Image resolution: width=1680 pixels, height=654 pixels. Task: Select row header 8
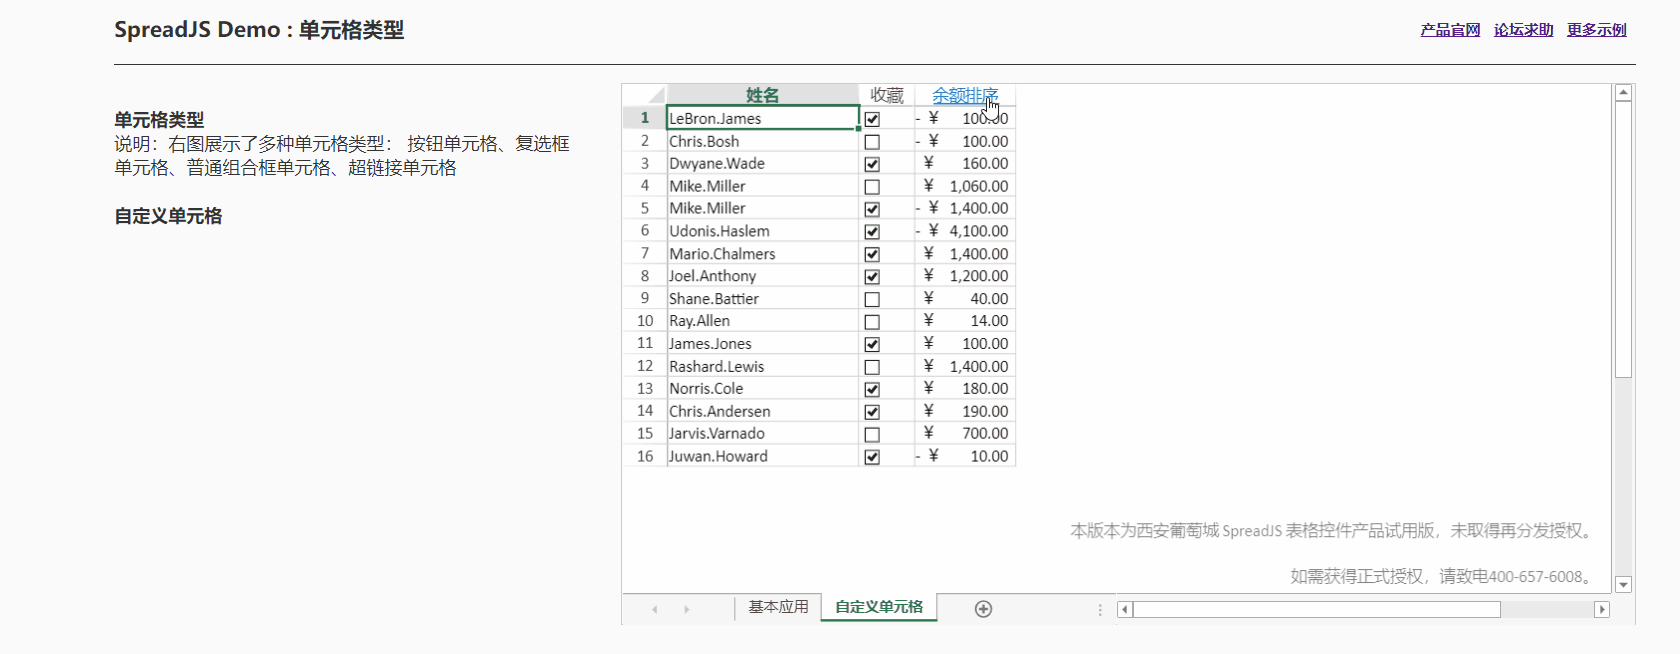tap(645, 276)
